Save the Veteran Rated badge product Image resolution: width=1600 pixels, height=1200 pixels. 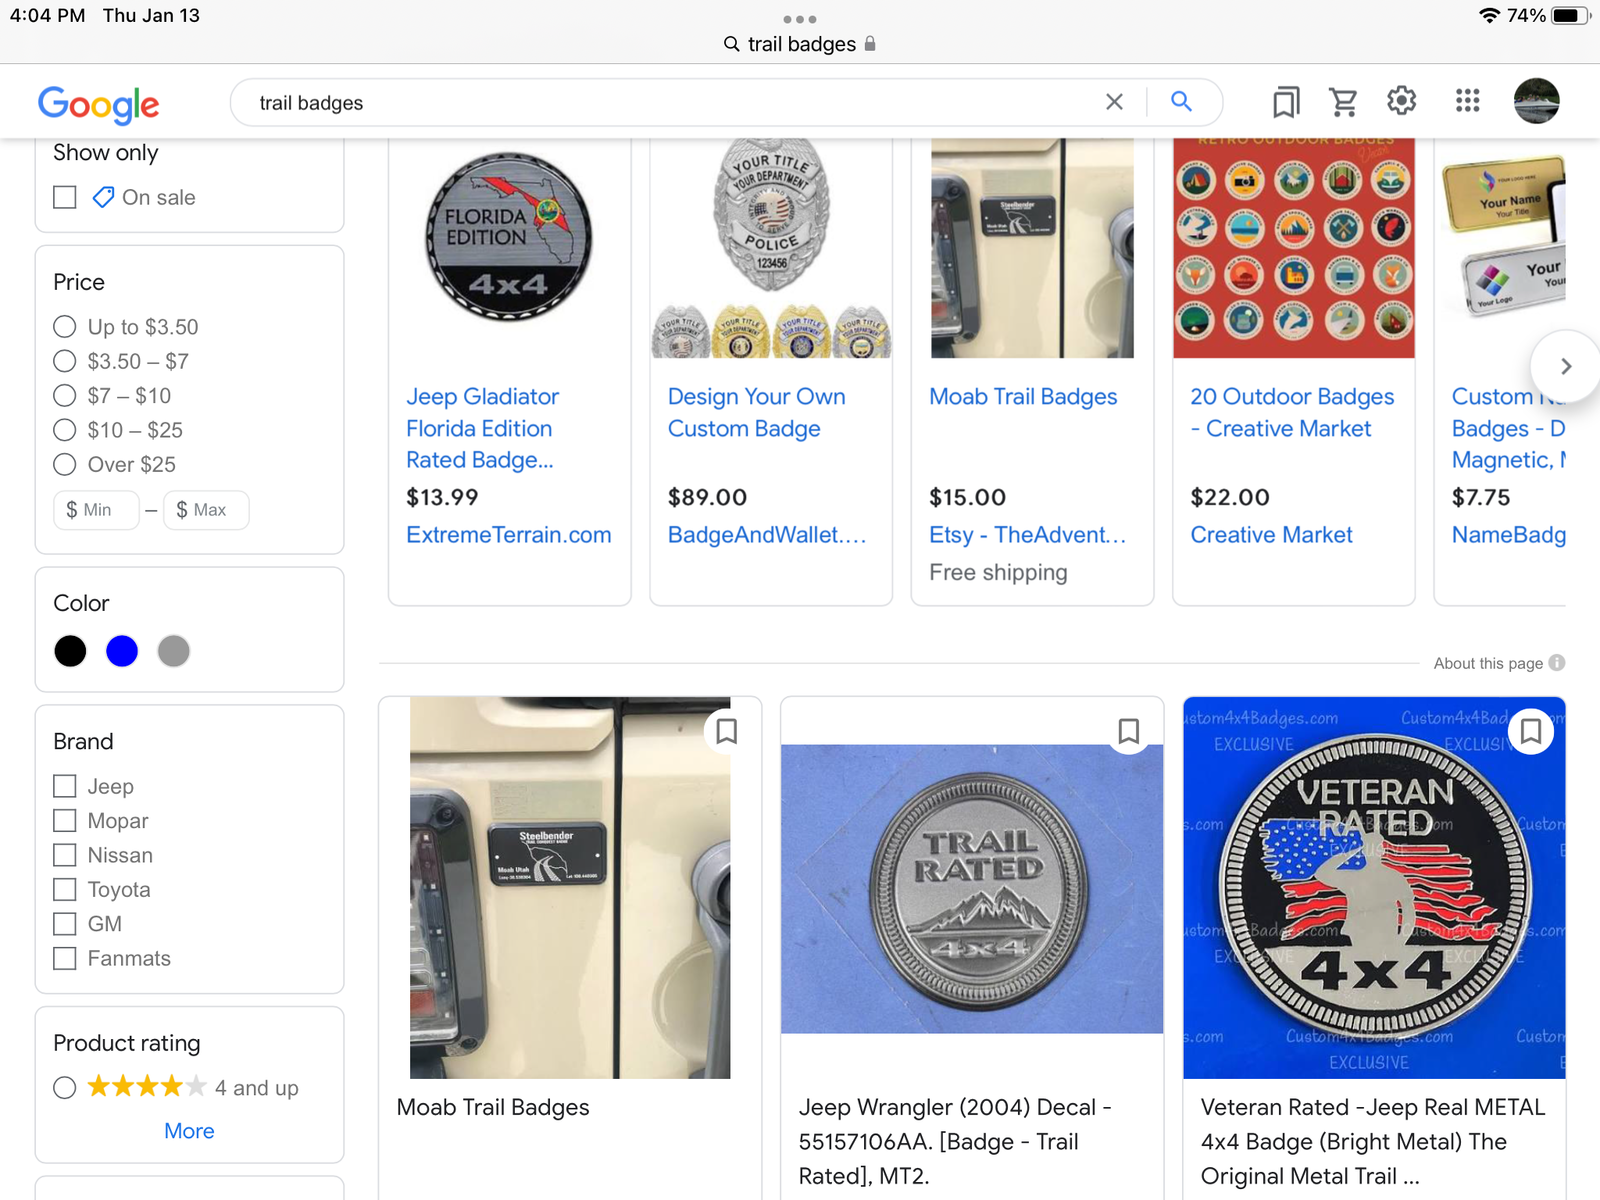point(1530,732)
